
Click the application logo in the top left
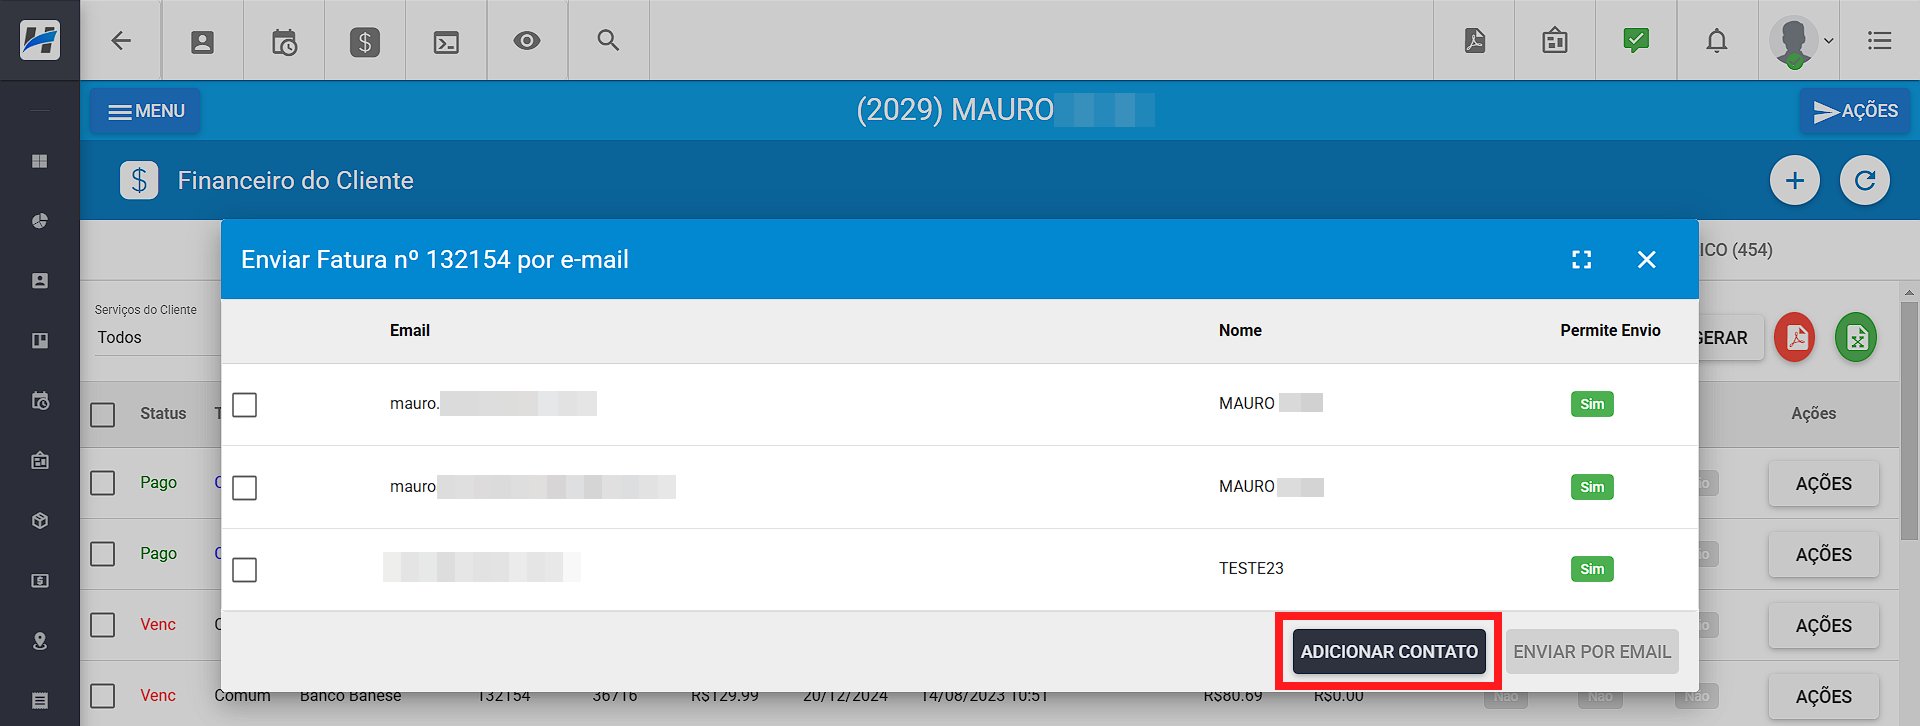[x=40, y=40]
